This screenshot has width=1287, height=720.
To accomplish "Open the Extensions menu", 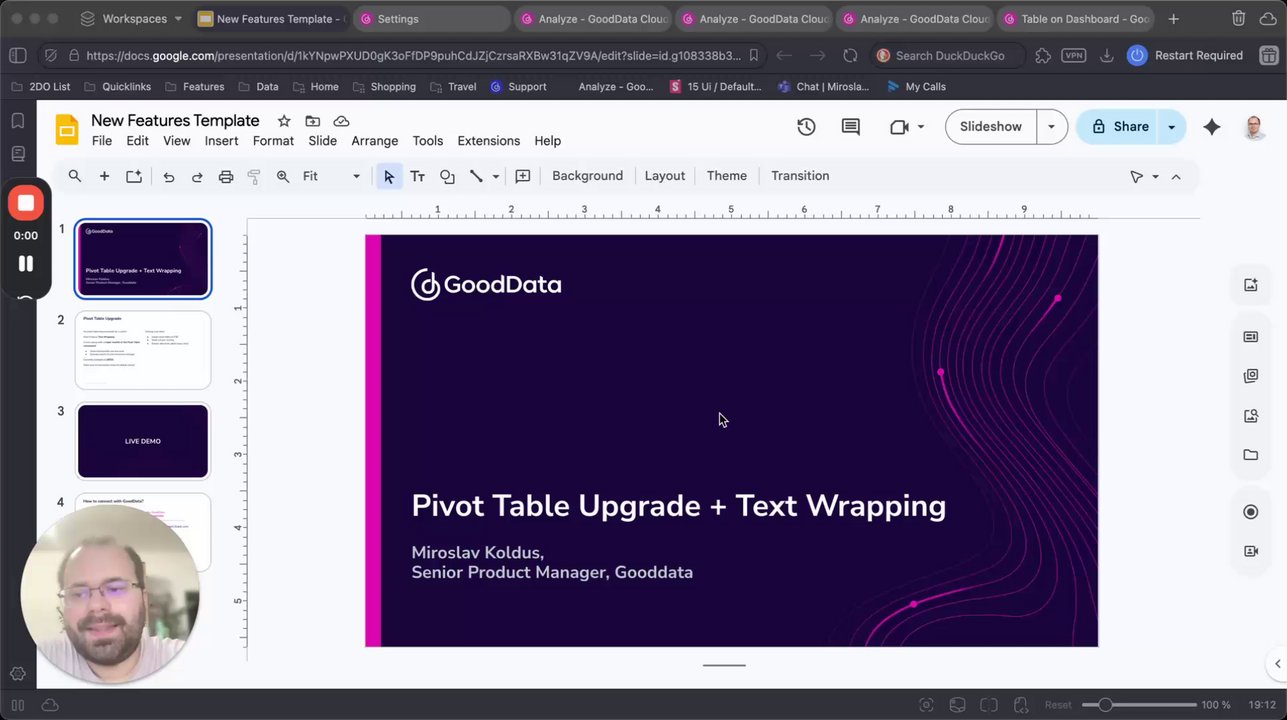I will [489, 141].
